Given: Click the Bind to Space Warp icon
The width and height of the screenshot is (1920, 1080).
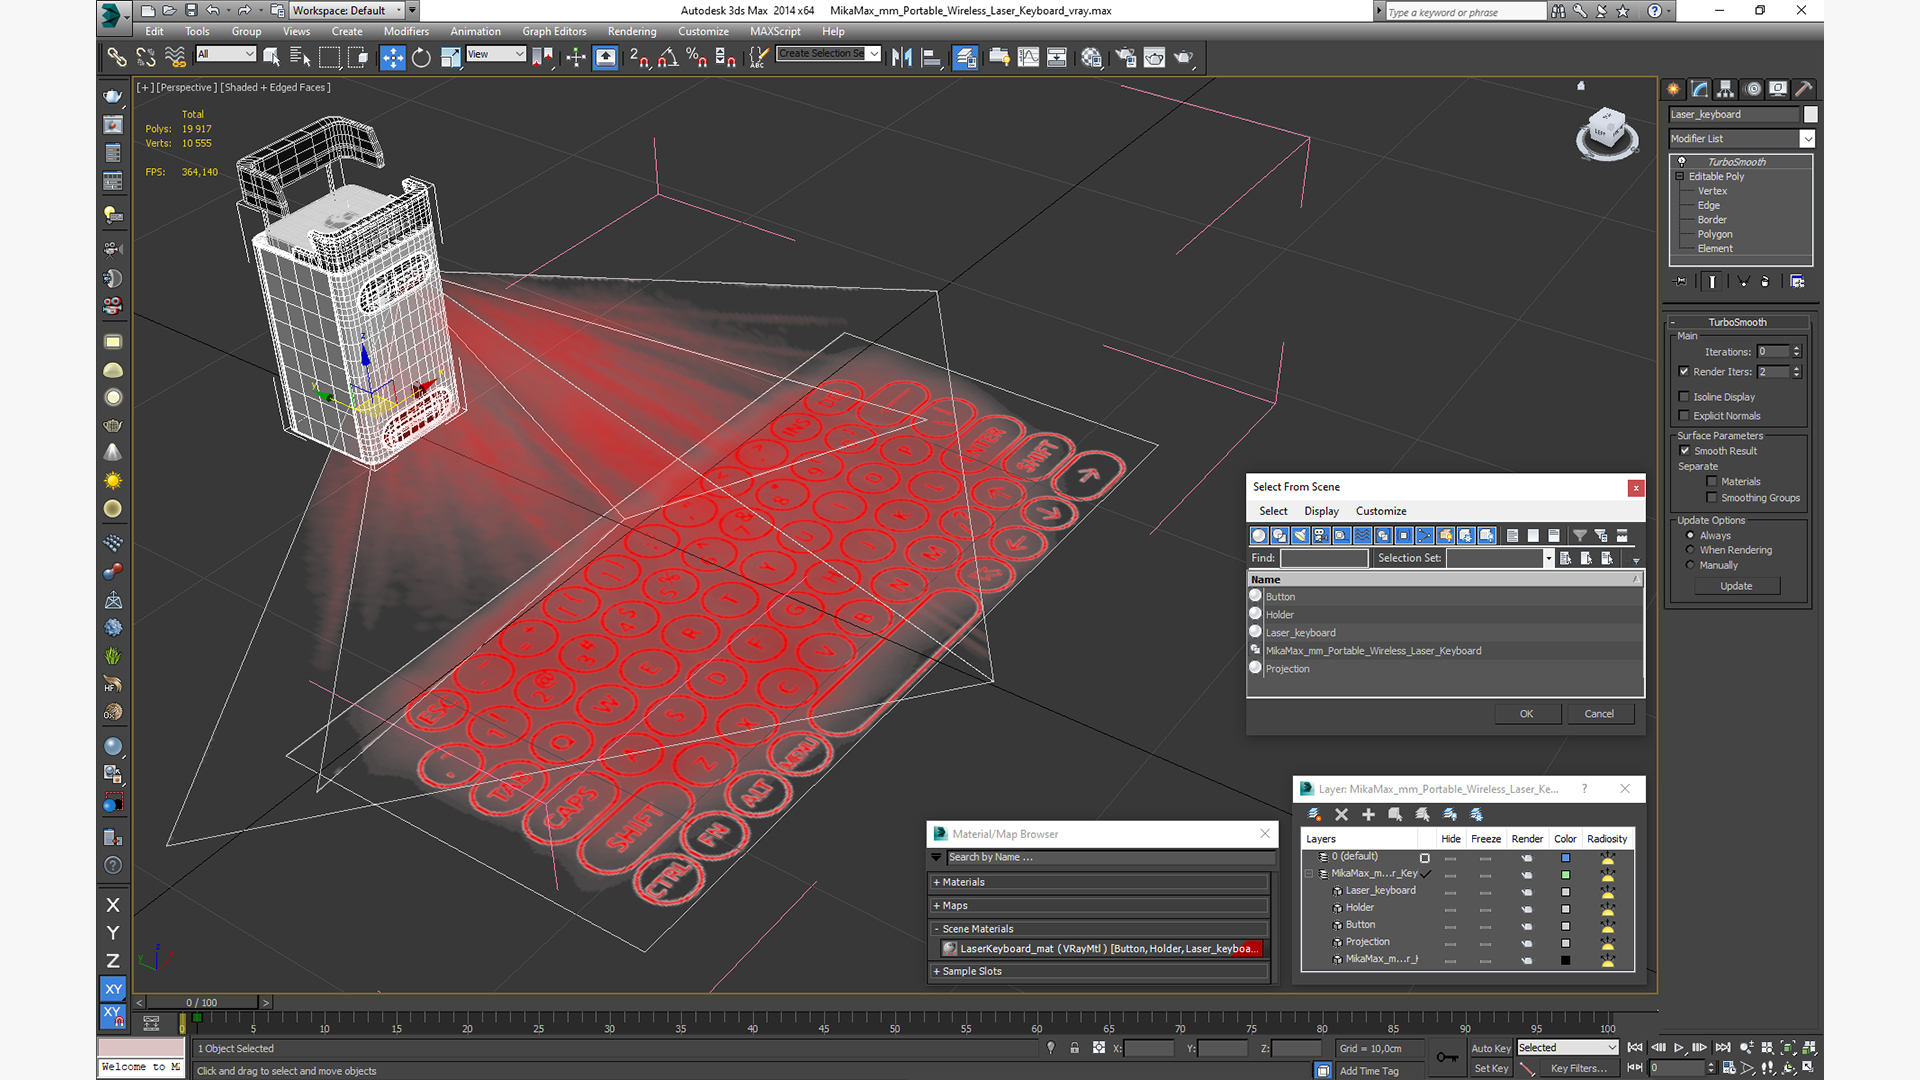Looking at the screenshot, I should pos(175,57).
